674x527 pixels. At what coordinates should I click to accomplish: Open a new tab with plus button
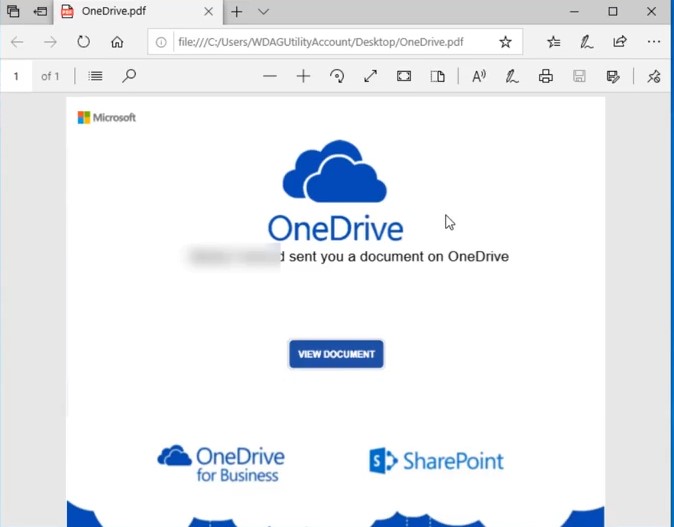[x=236, y=12]
